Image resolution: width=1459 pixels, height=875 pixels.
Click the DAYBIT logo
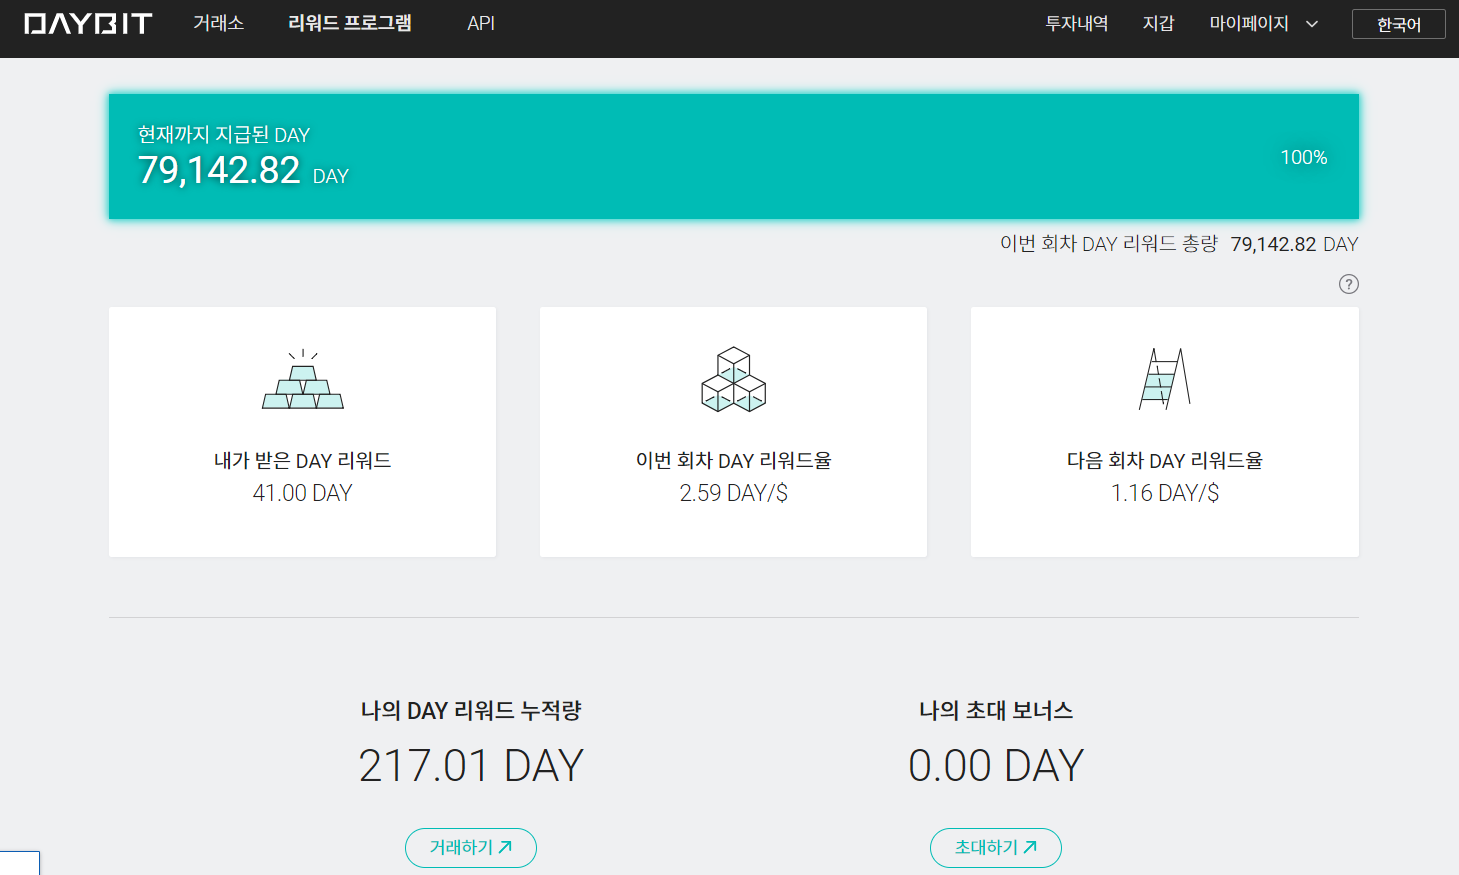(88, 24)
